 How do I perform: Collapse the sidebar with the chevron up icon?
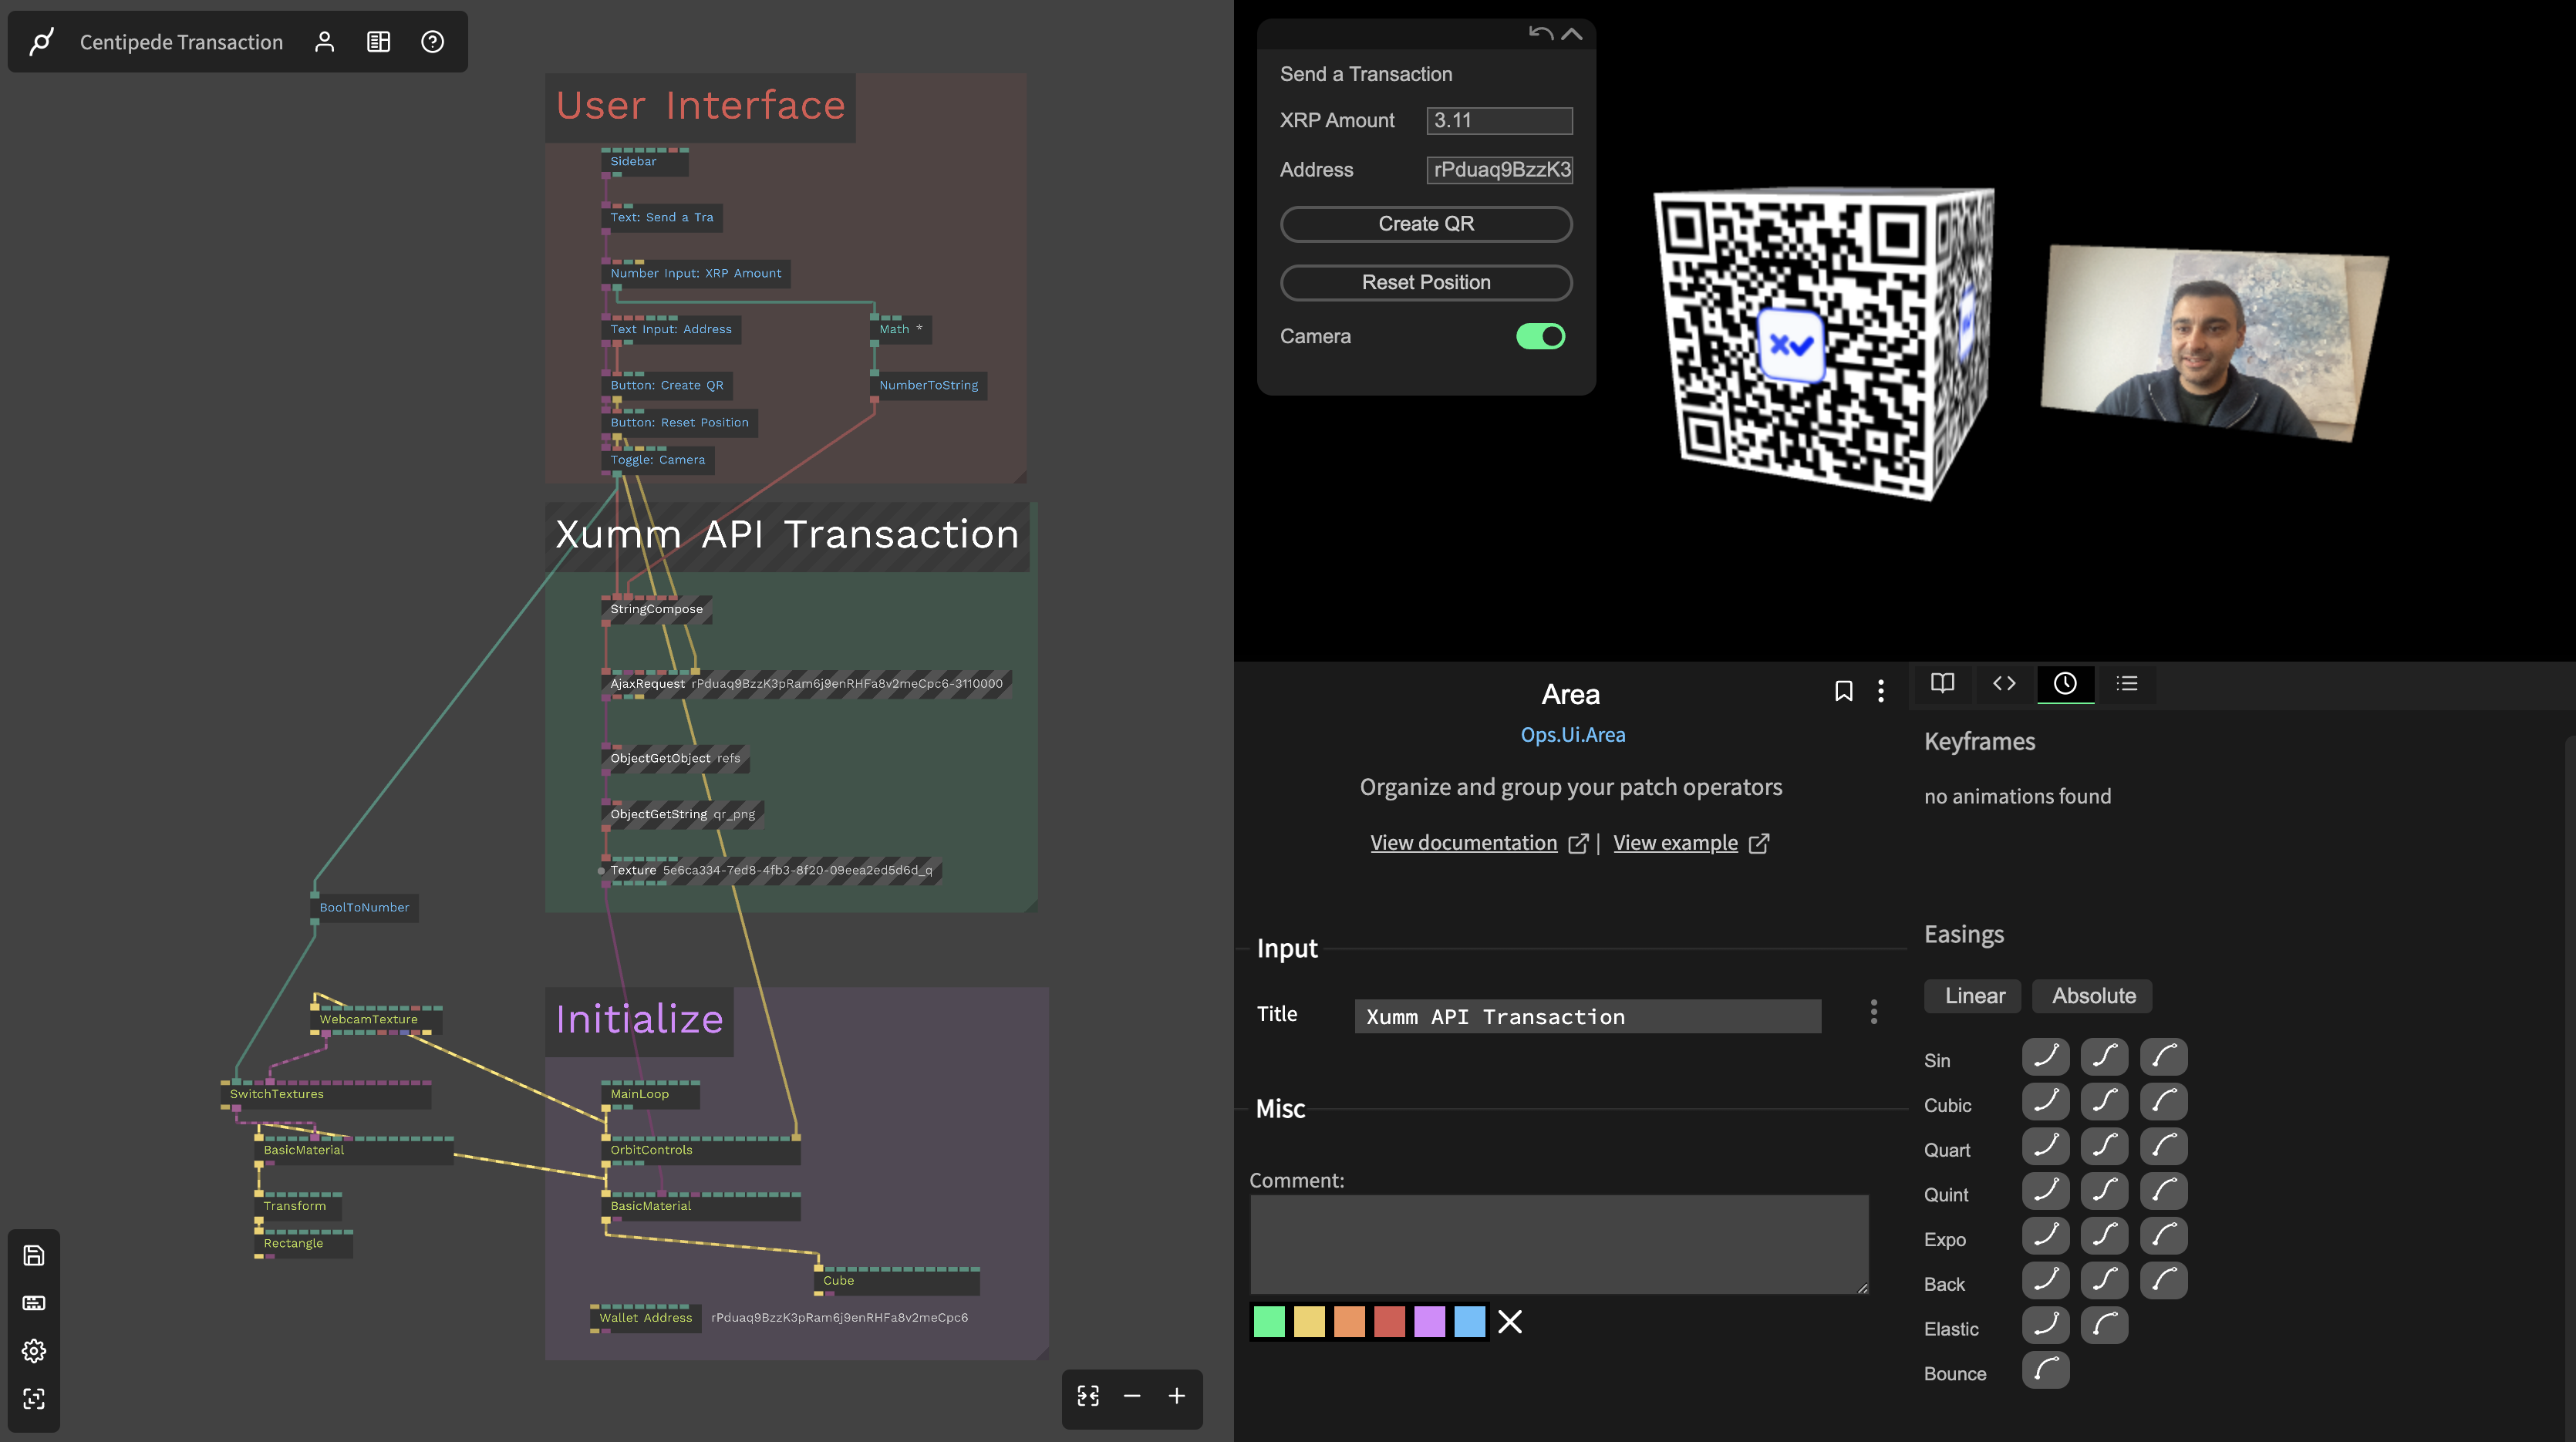point(1572,34)
